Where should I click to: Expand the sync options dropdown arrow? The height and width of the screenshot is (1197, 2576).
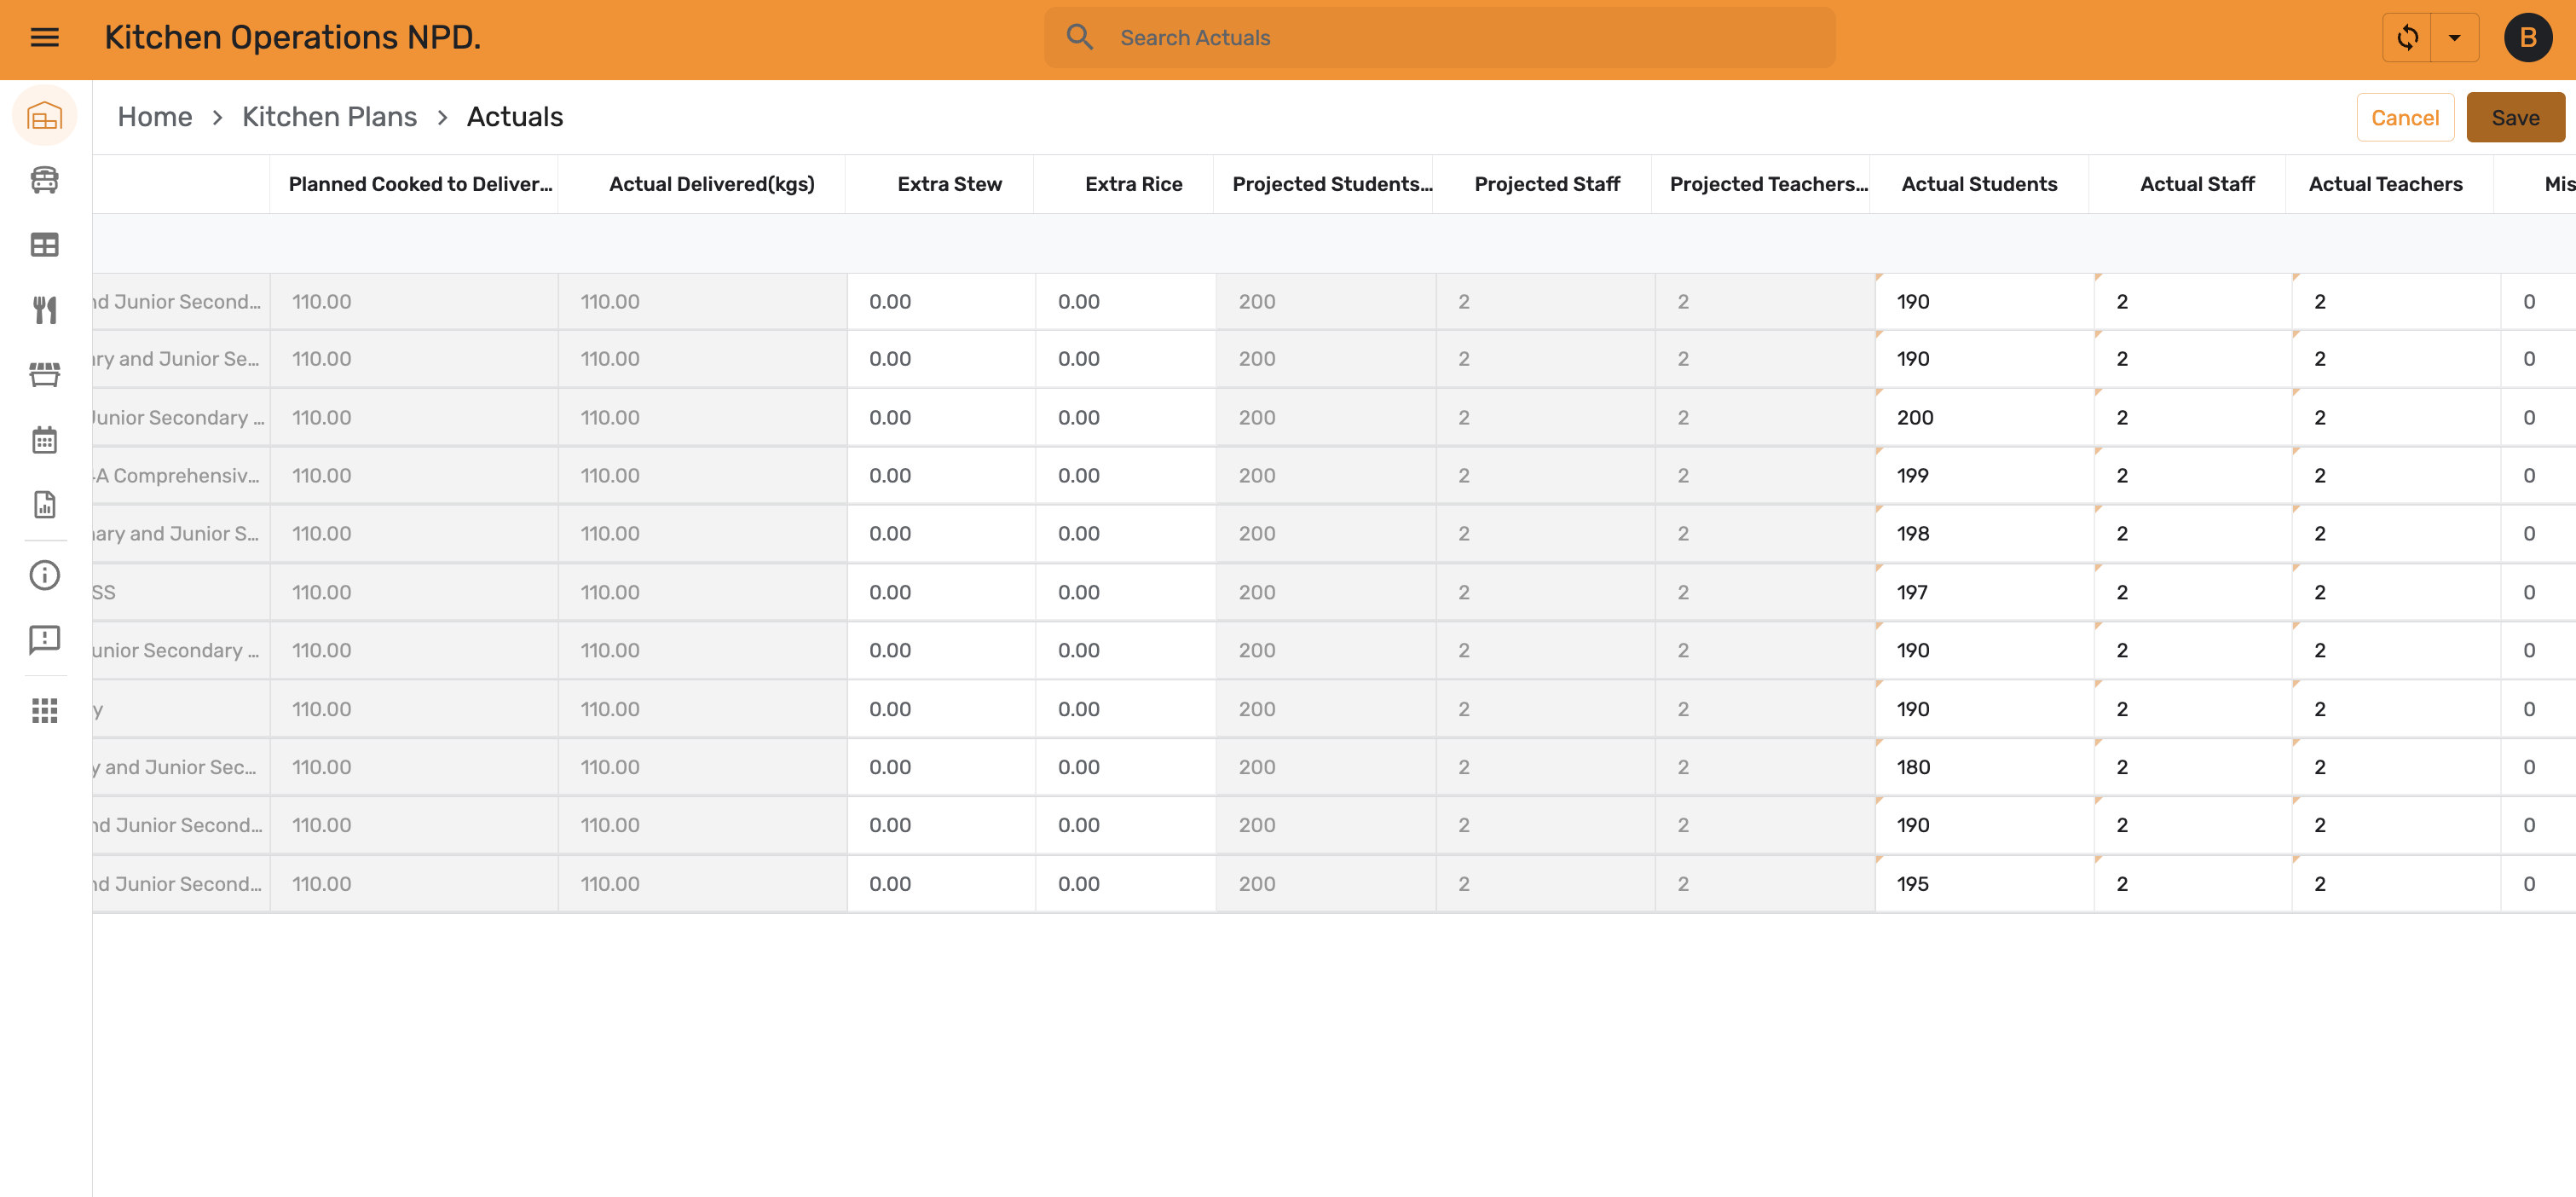(2454, 38)
